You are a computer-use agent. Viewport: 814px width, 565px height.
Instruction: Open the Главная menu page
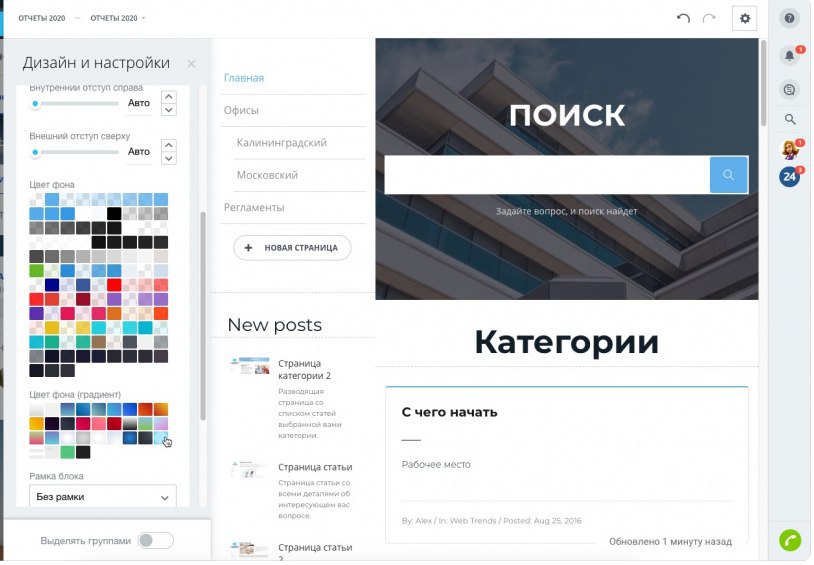[244, 78]
